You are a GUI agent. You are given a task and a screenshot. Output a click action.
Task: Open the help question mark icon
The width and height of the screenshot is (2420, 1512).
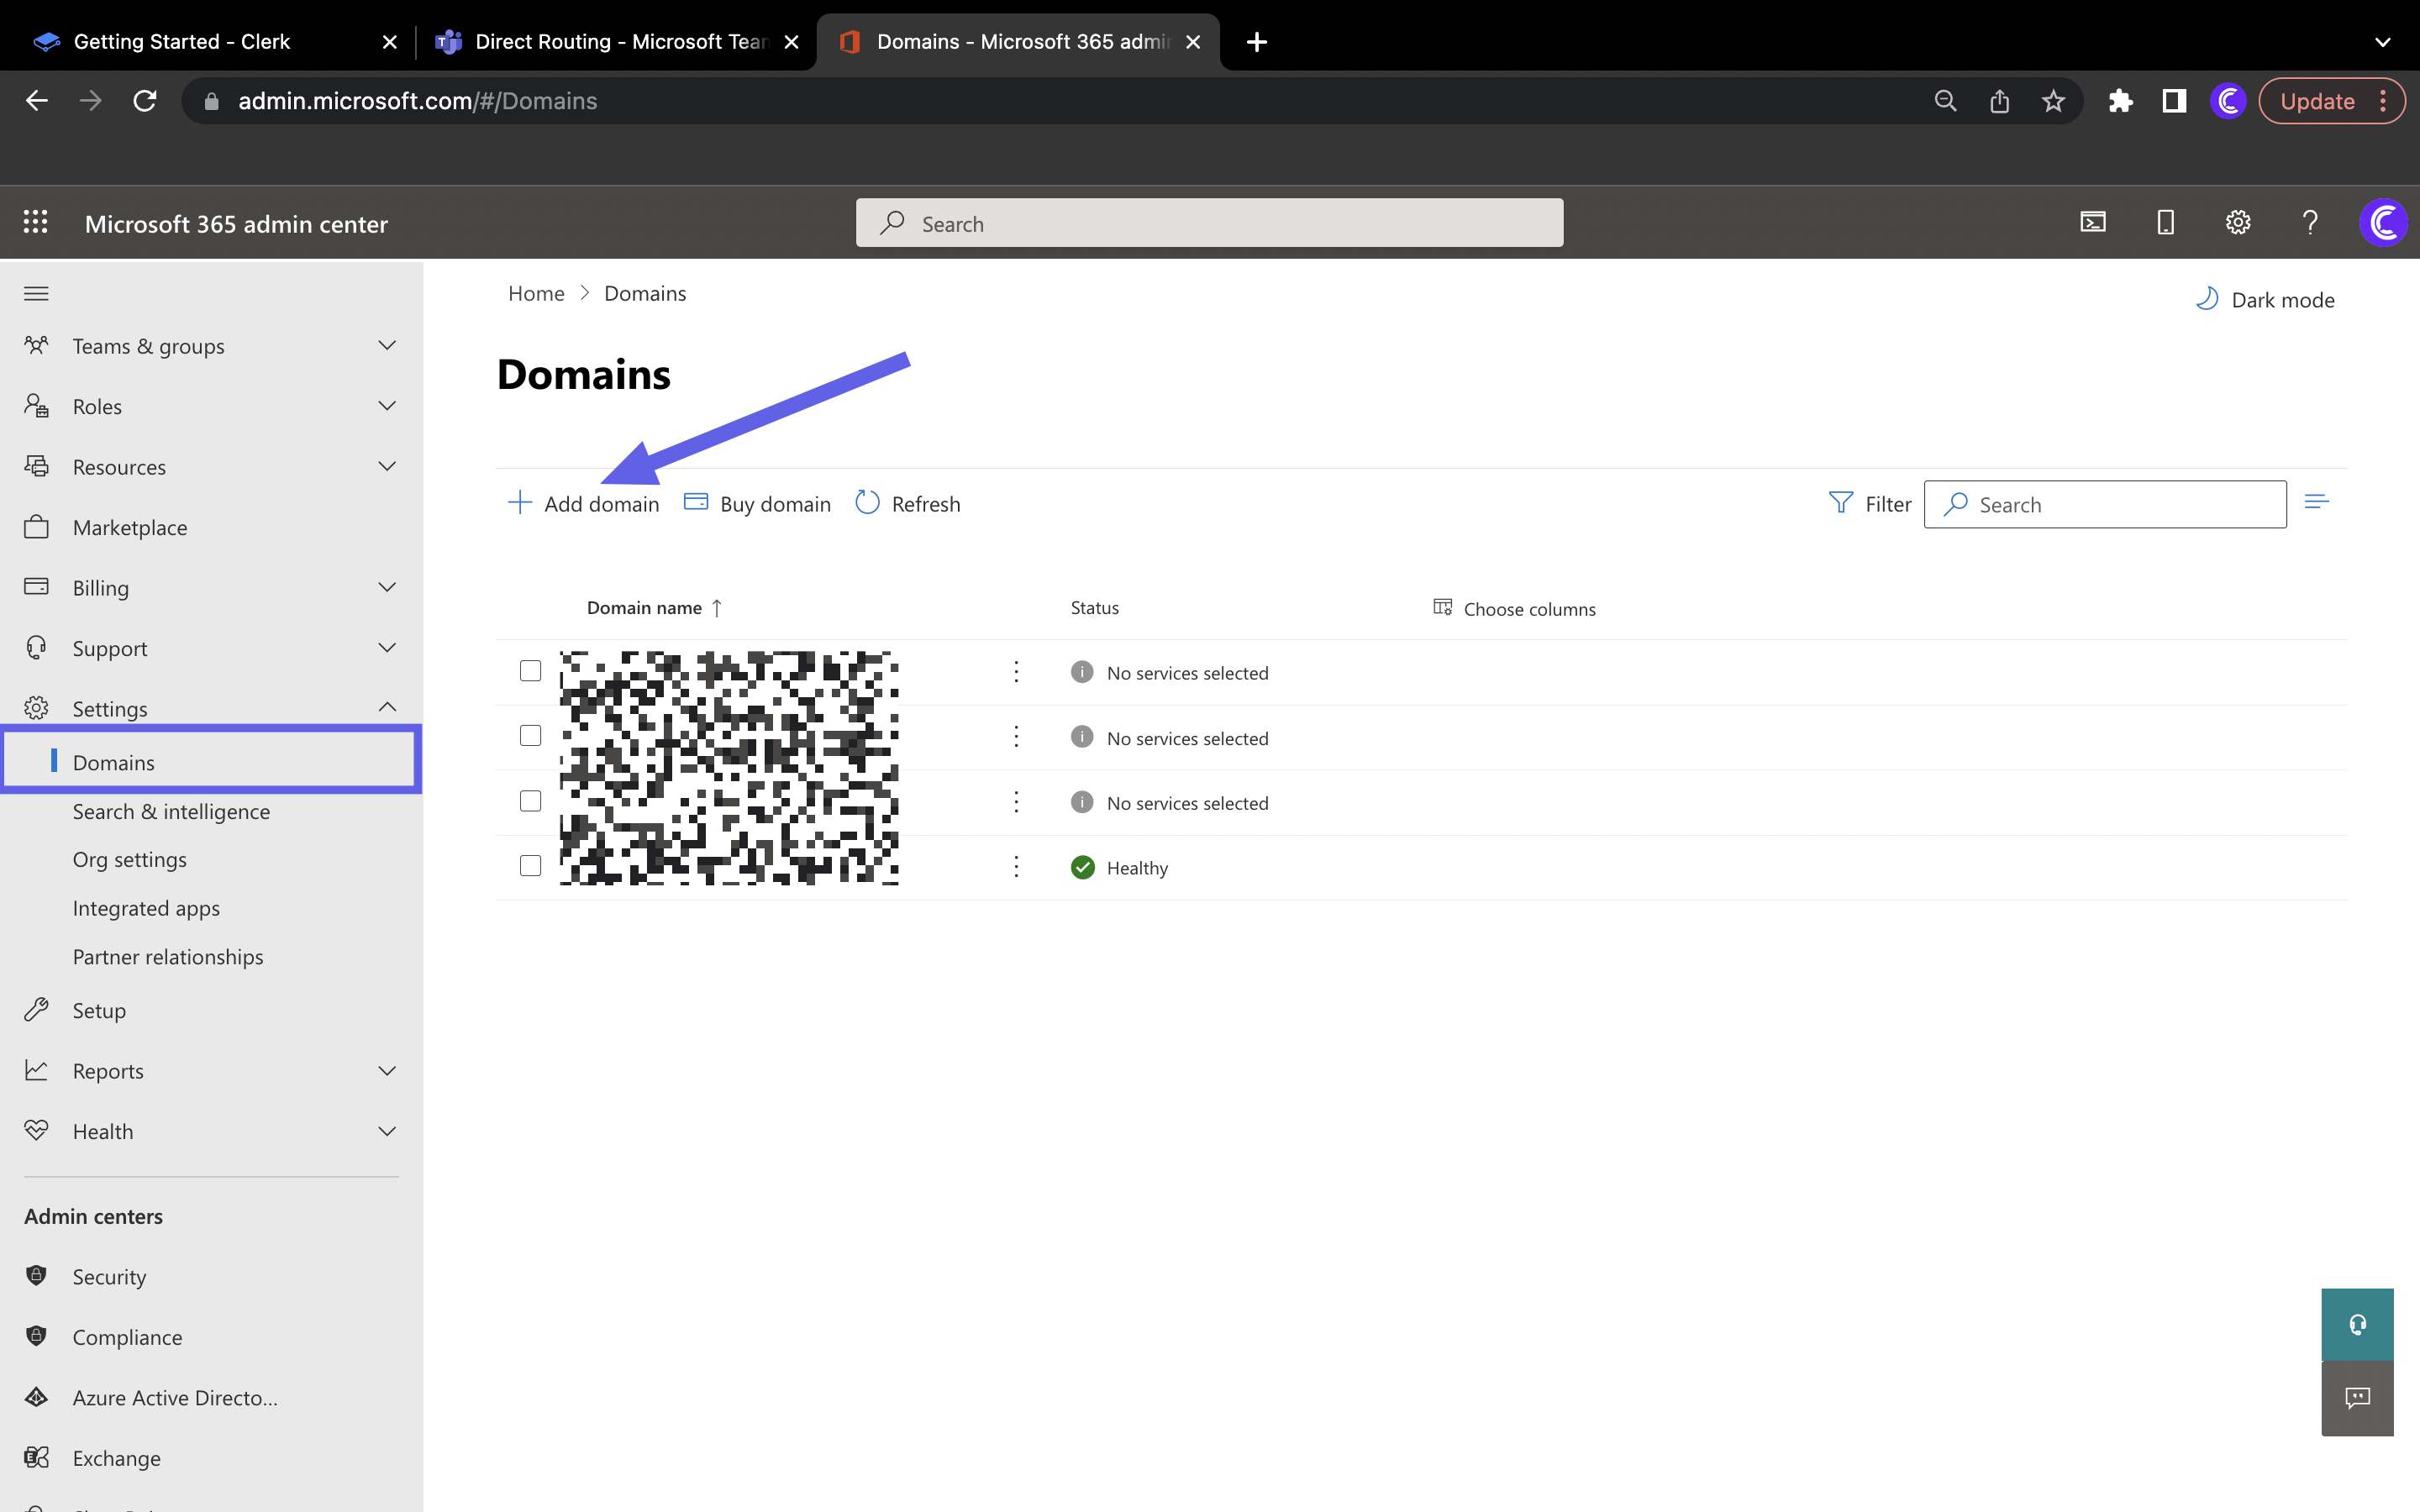(x=2310, y=222)
